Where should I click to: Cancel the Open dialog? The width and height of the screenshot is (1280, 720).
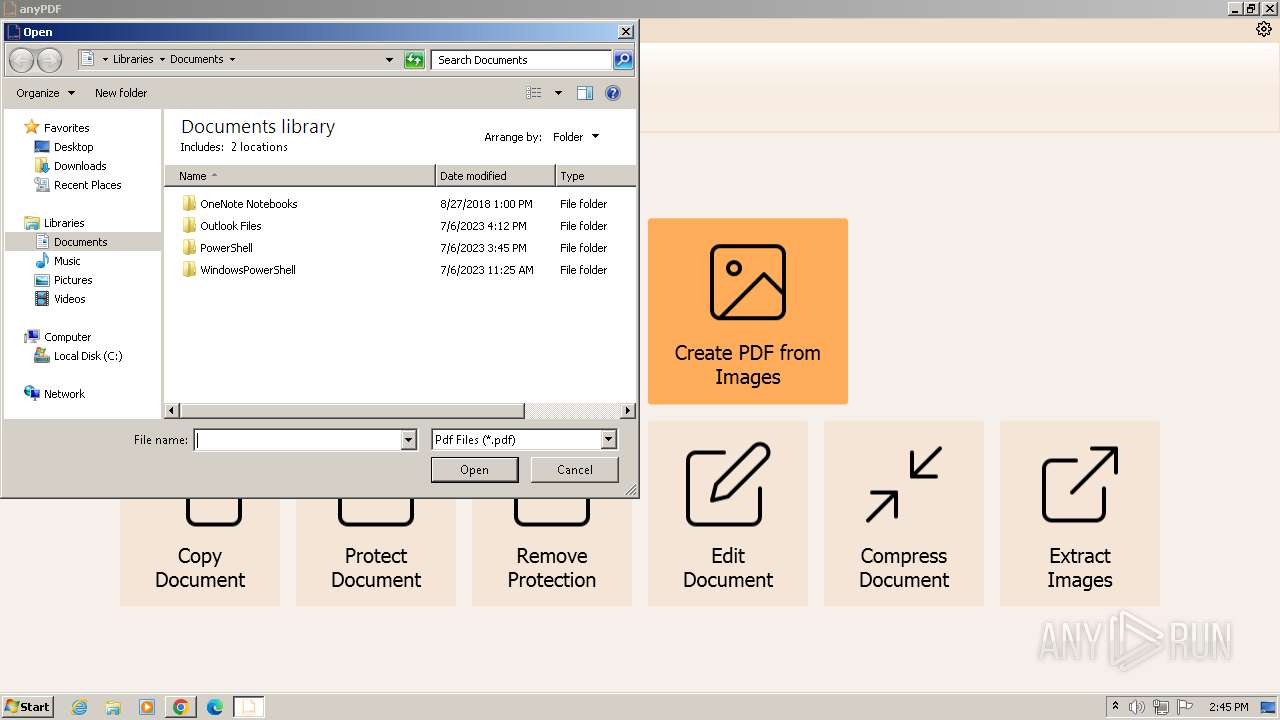click(x=575, y=470)
